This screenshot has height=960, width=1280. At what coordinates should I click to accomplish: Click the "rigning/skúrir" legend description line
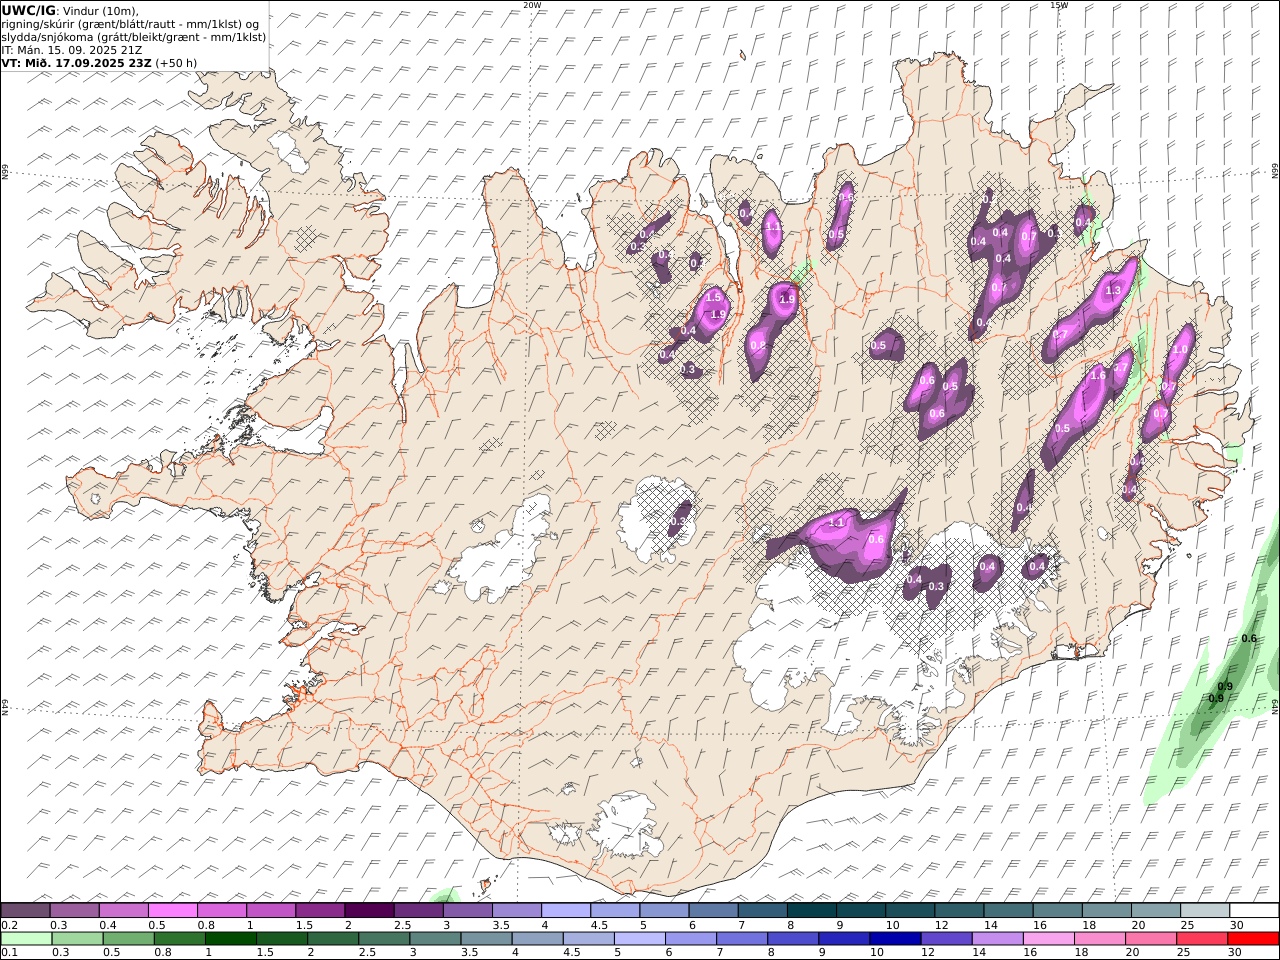pyautogui.click(x=130, y=23)
